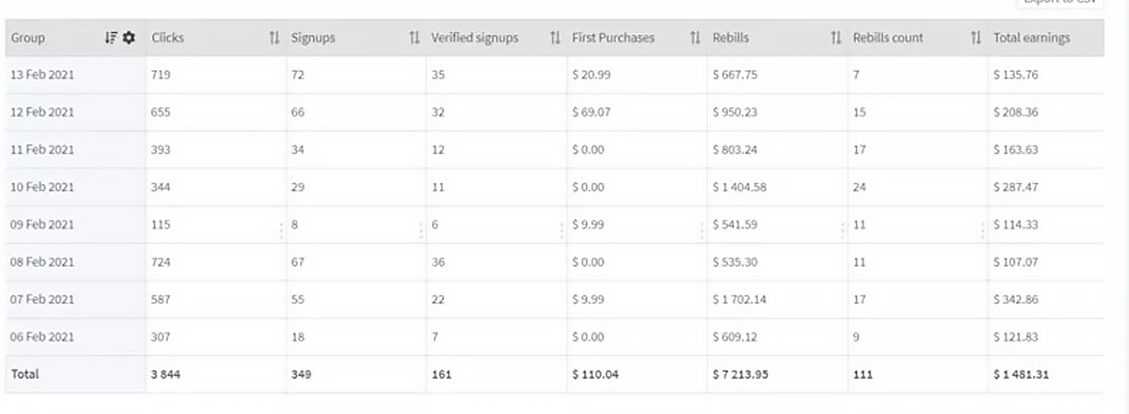Click the Total earnings column header
This screenshot has height=414, width=1129.
(1032, 38)
